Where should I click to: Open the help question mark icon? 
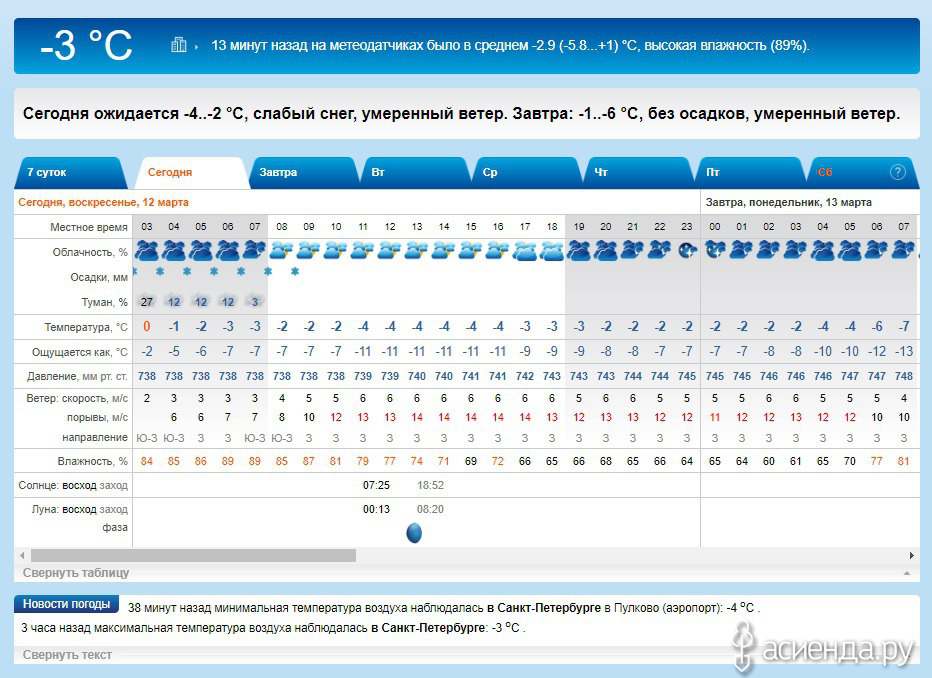tap(898, 172)
